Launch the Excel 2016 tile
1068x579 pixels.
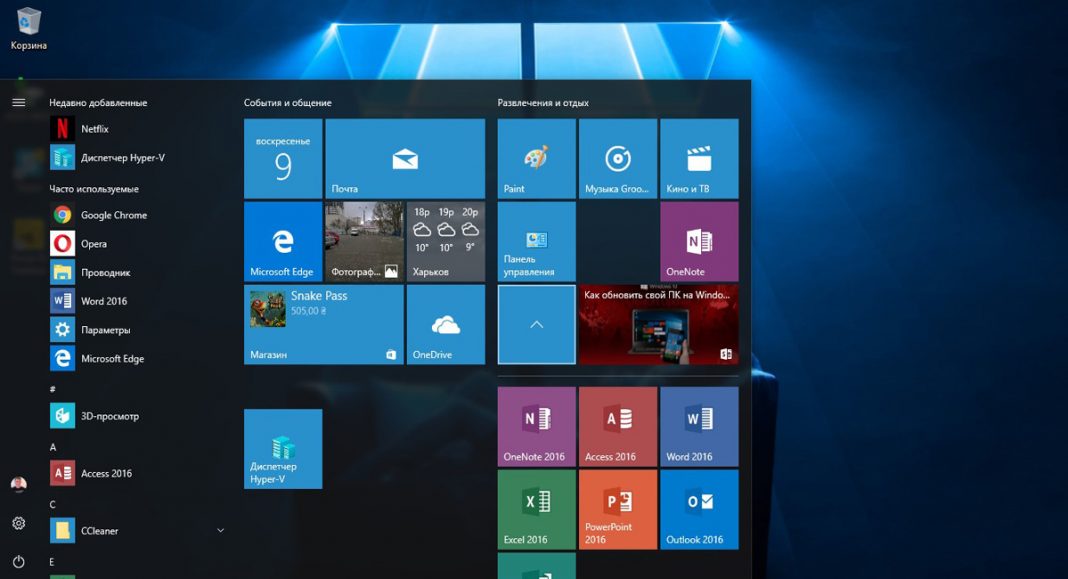coord(537,510)
